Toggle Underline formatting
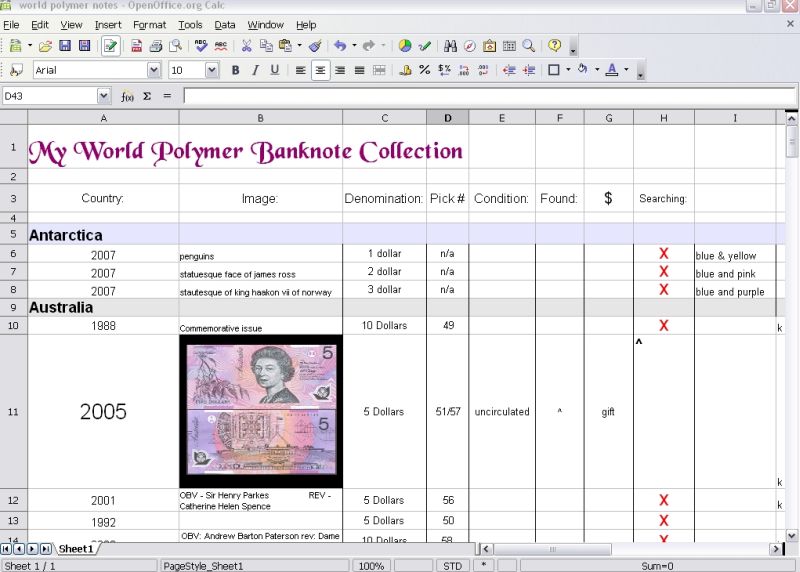Screen dimensions: 800x572 pyautogui.click(x=274, y=70)
